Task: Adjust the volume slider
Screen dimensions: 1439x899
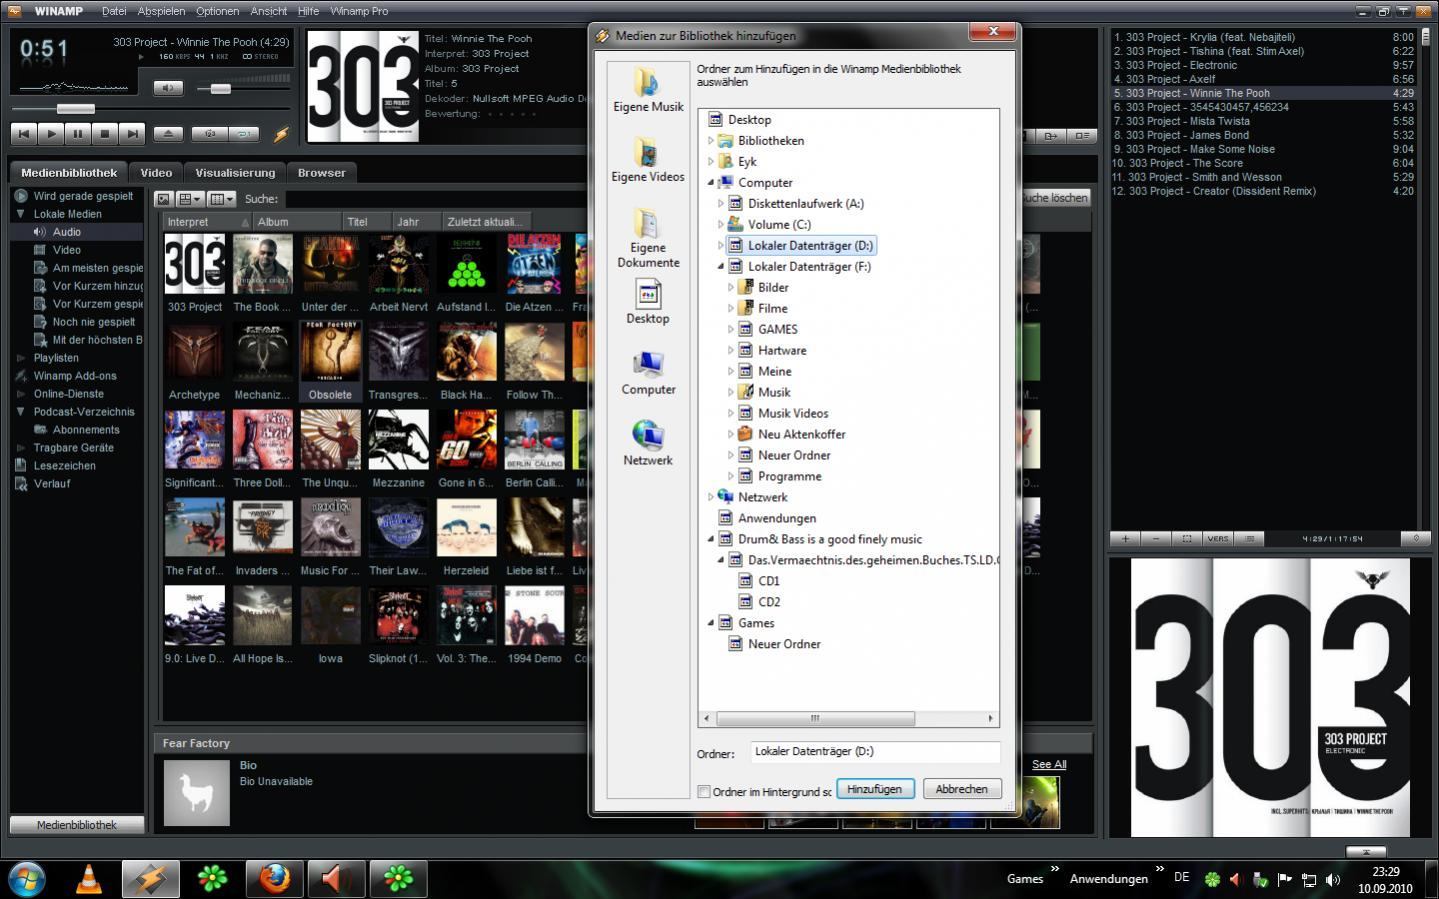Action: [x=220, y=89]
